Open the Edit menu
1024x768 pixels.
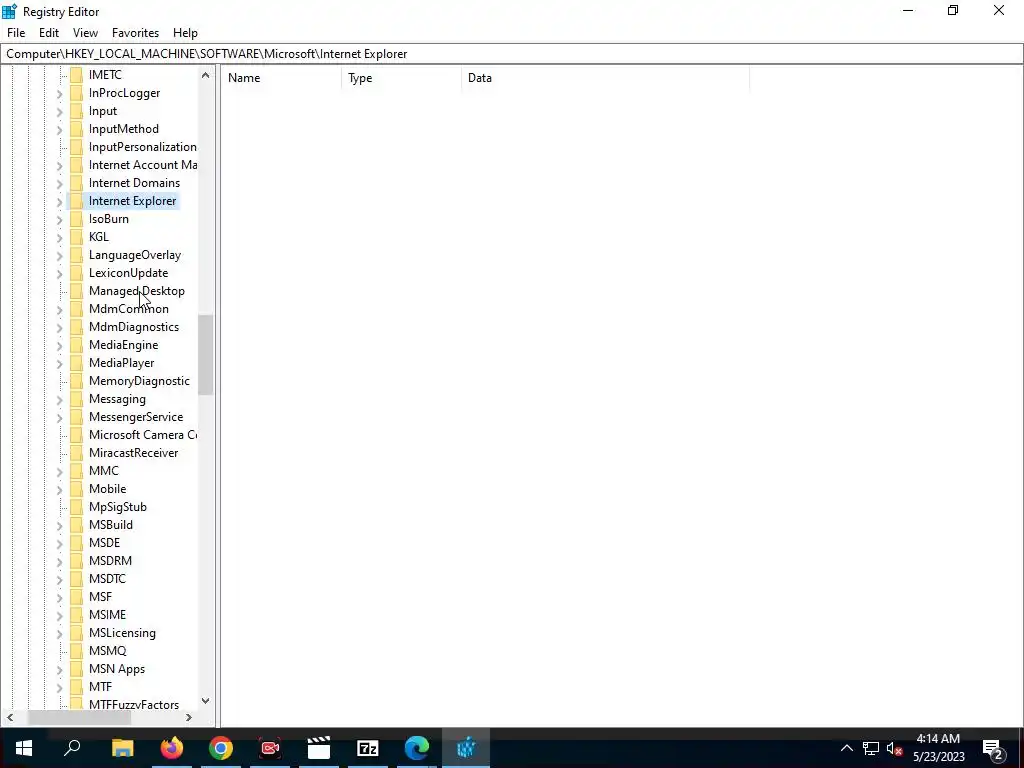49,33
